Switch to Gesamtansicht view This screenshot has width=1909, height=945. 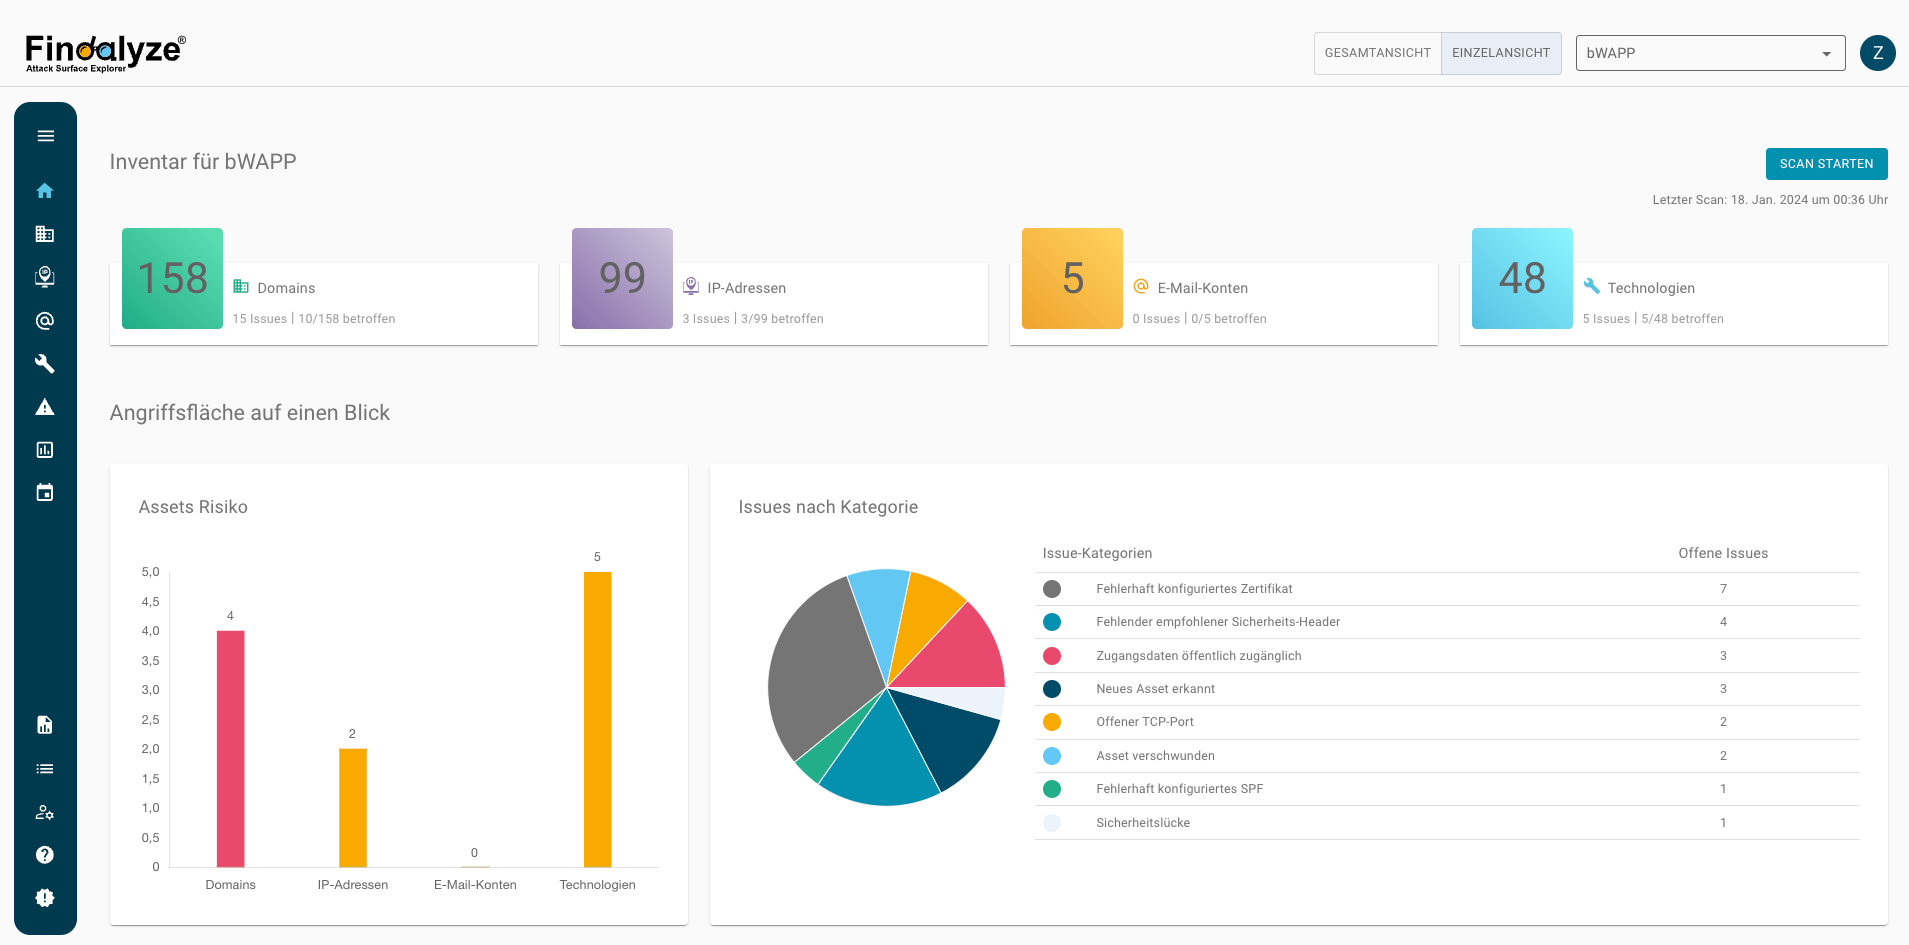click(1377, 53)
